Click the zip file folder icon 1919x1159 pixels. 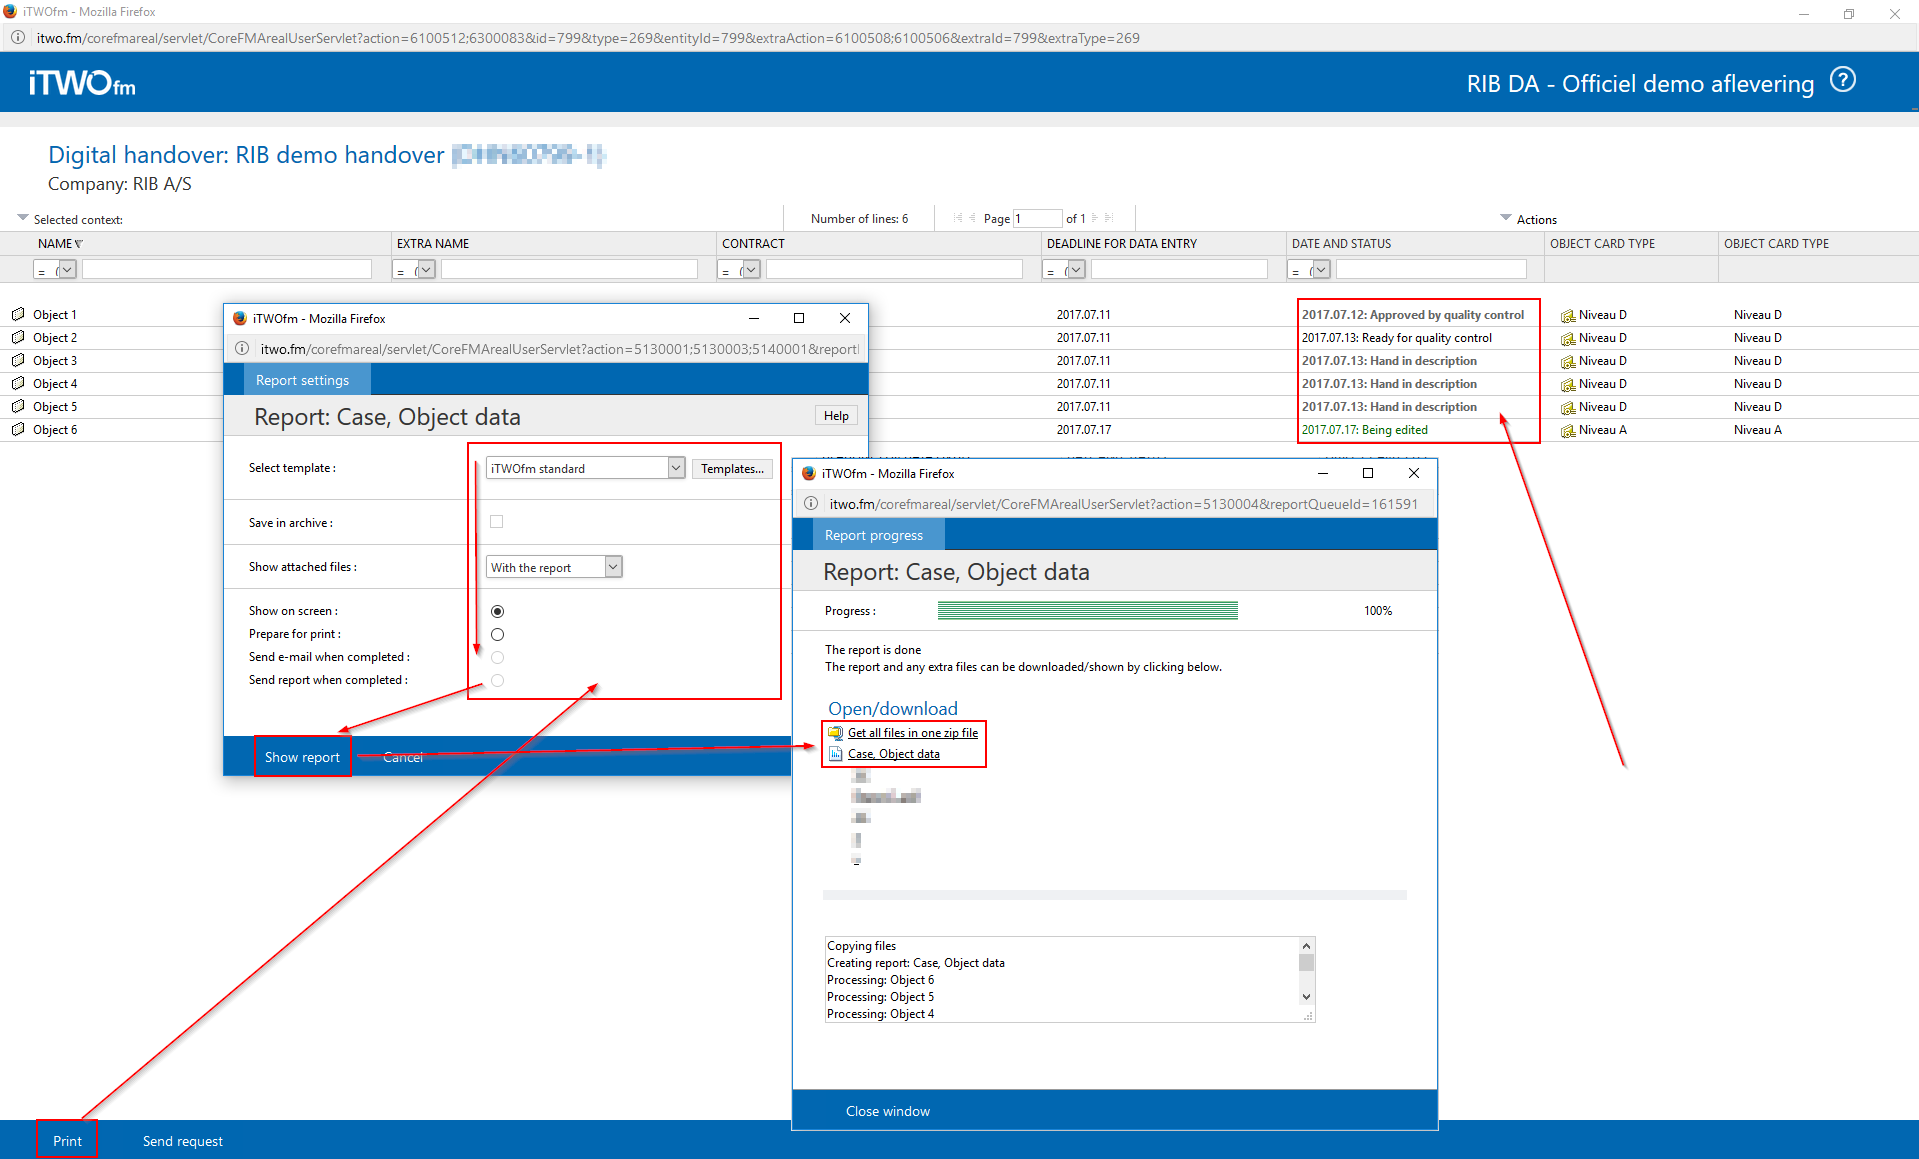tap(835, 733)
